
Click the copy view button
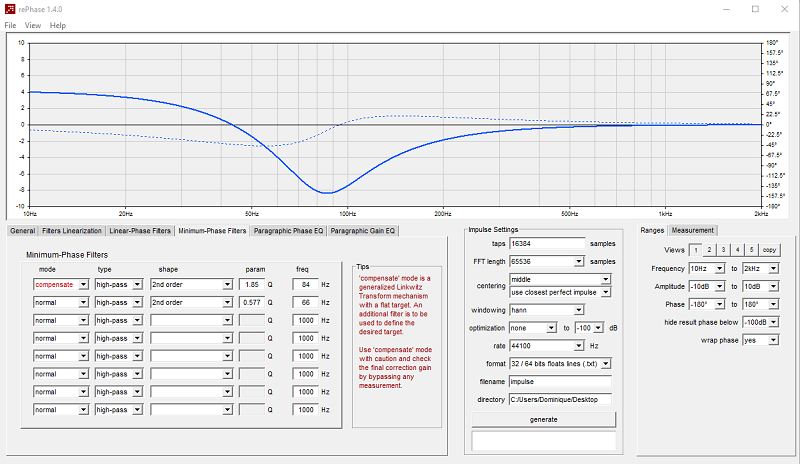[769, 250]
